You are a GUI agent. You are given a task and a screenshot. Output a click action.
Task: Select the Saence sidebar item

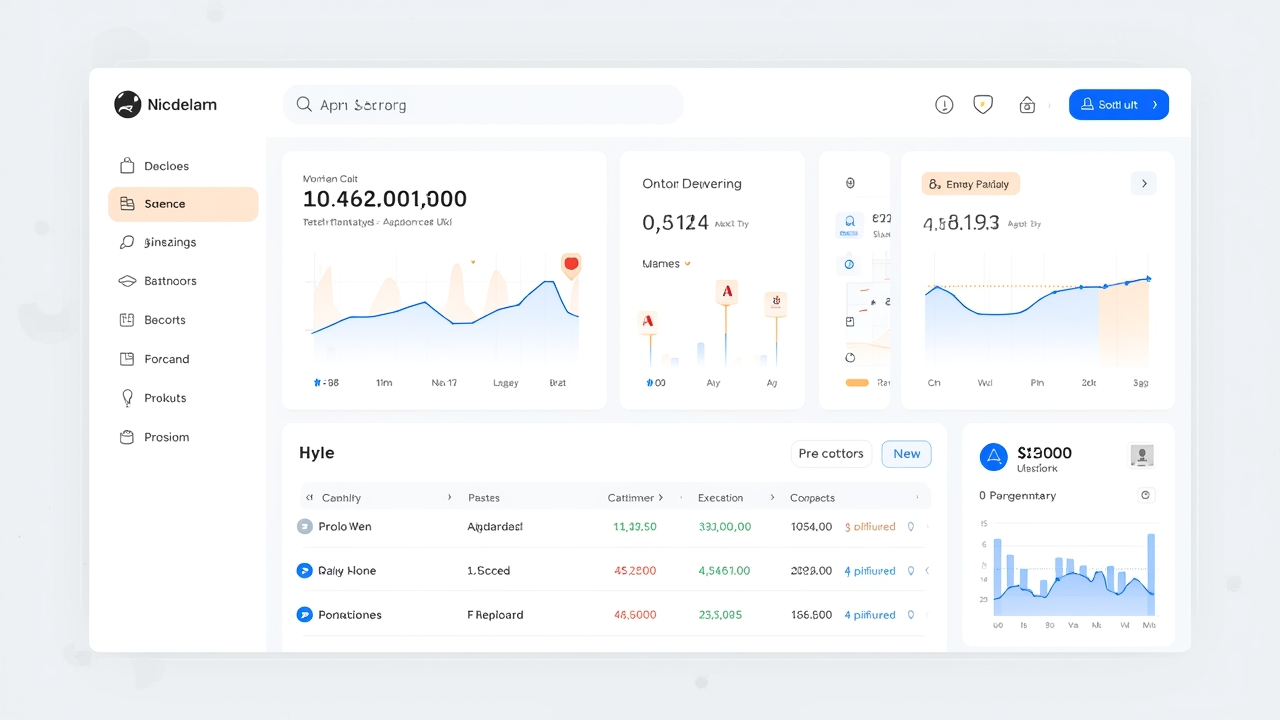coord(166,204)
